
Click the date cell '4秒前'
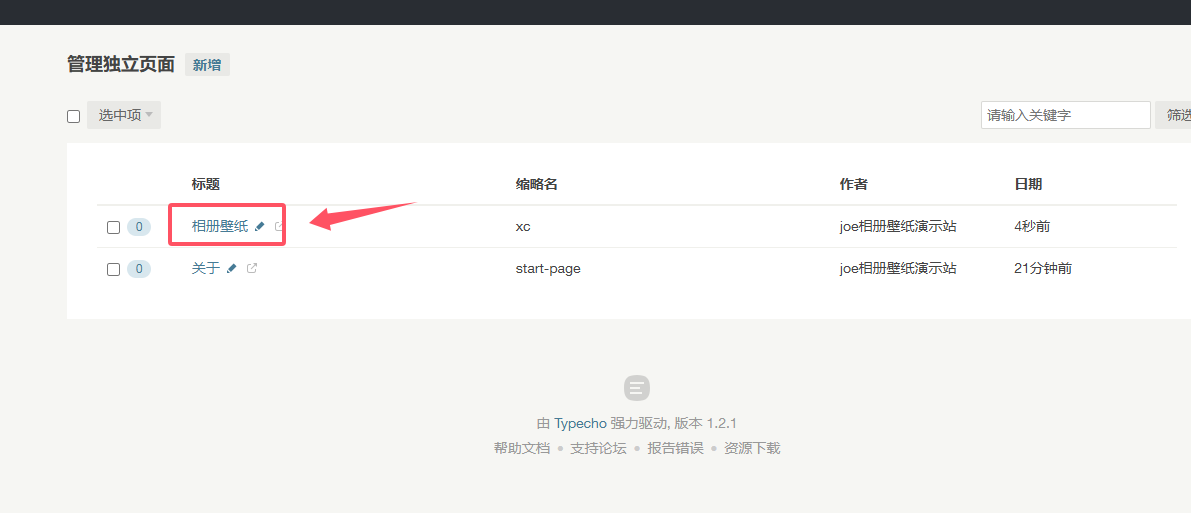coord(1032,226)
